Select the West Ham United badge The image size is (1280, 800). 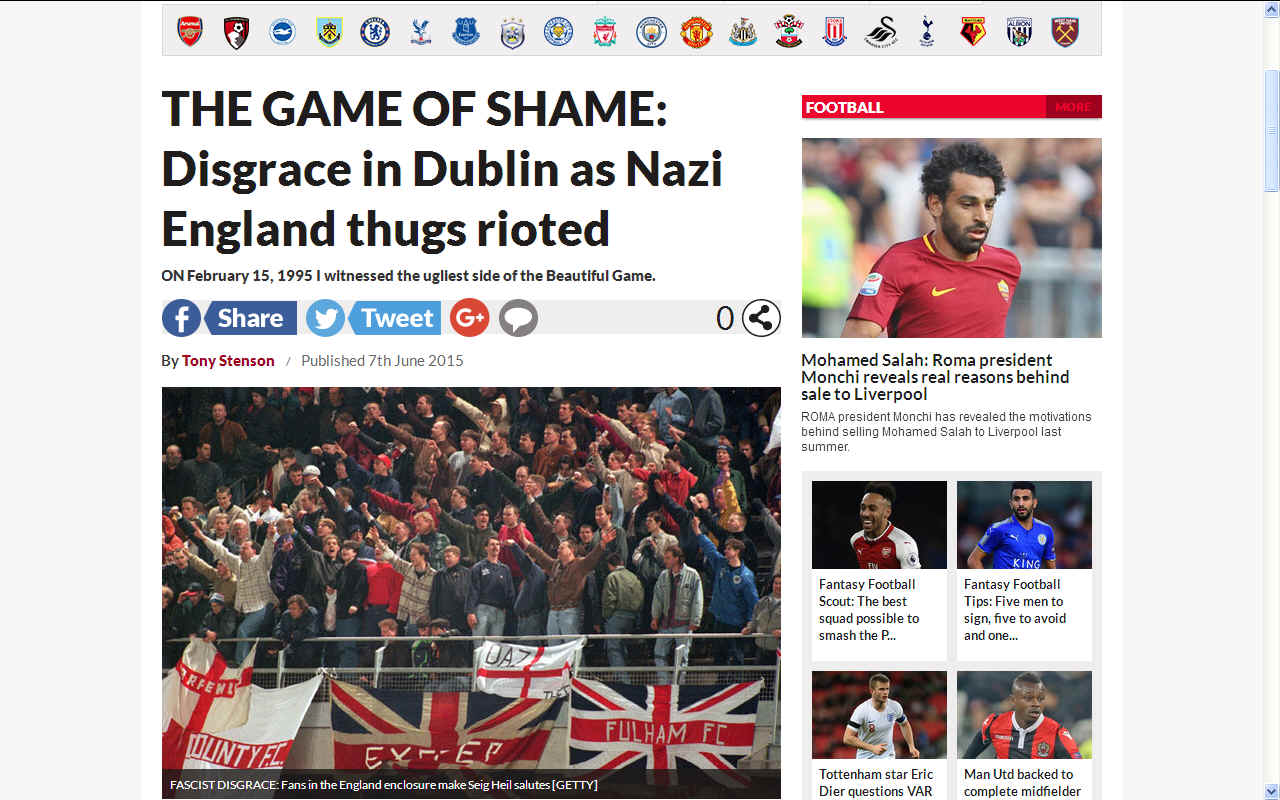[1065, 32]
